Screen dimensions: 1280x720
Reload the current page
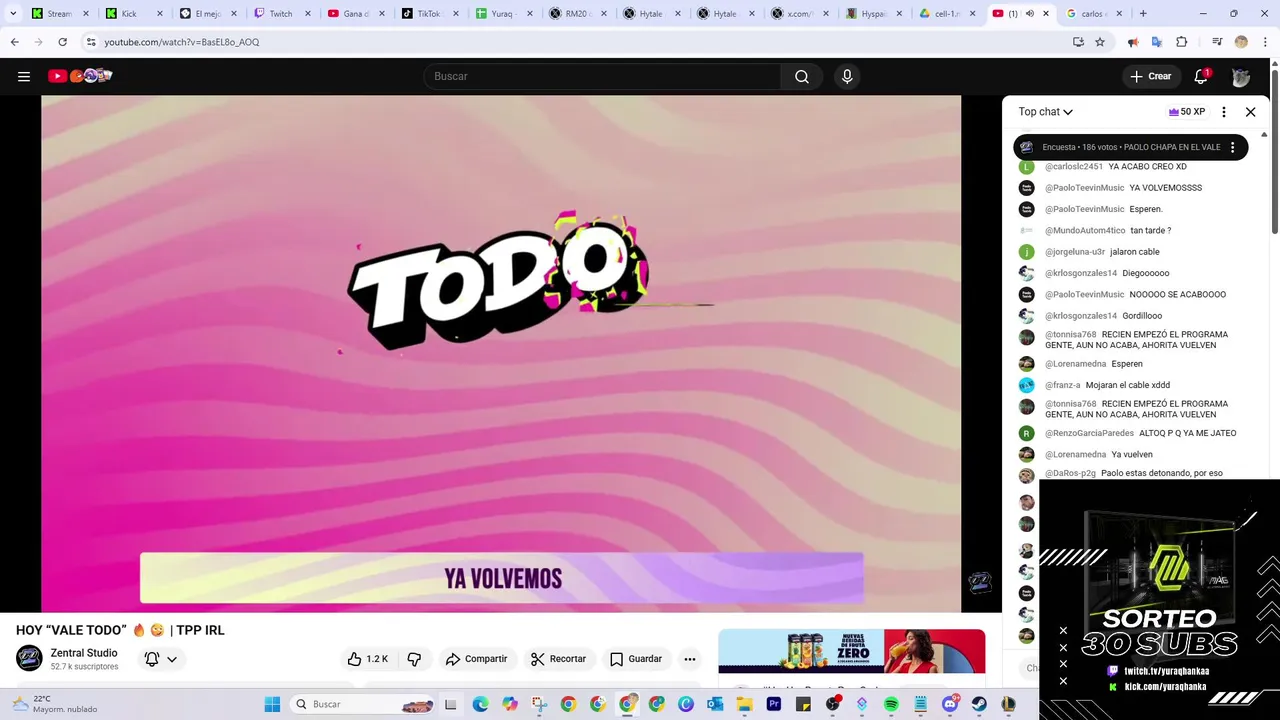coord(62,42)
